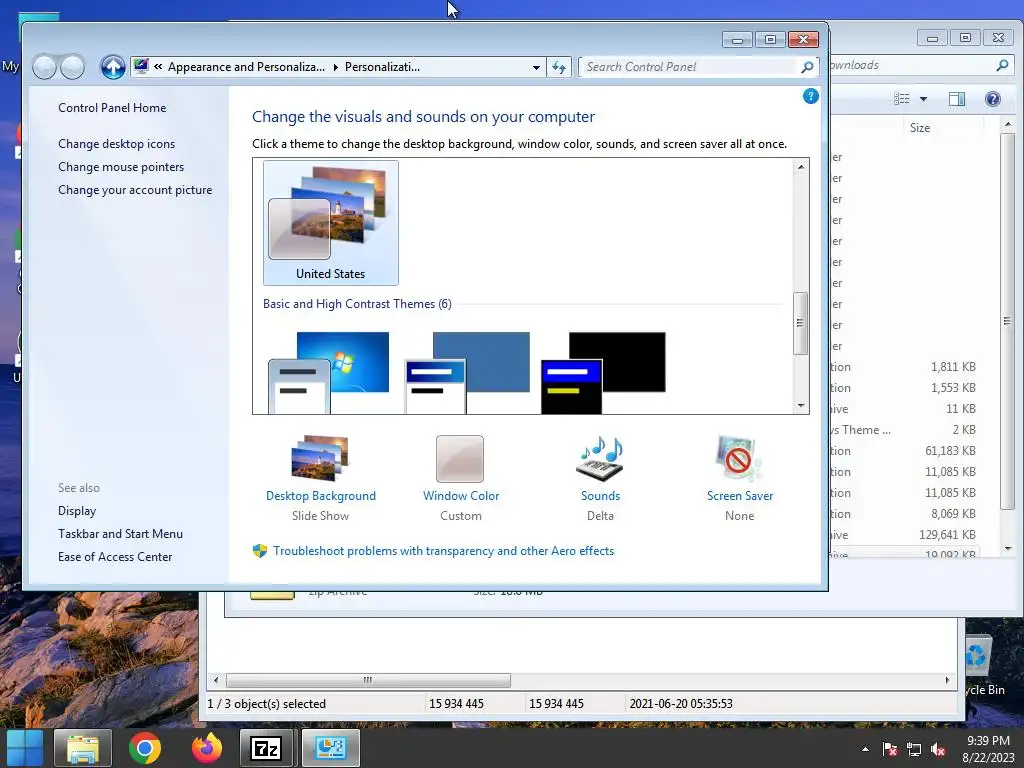The image size is (1024, 768).
Task: Click the Forward navigation button in Control Panel
Action: click(72, 67)
